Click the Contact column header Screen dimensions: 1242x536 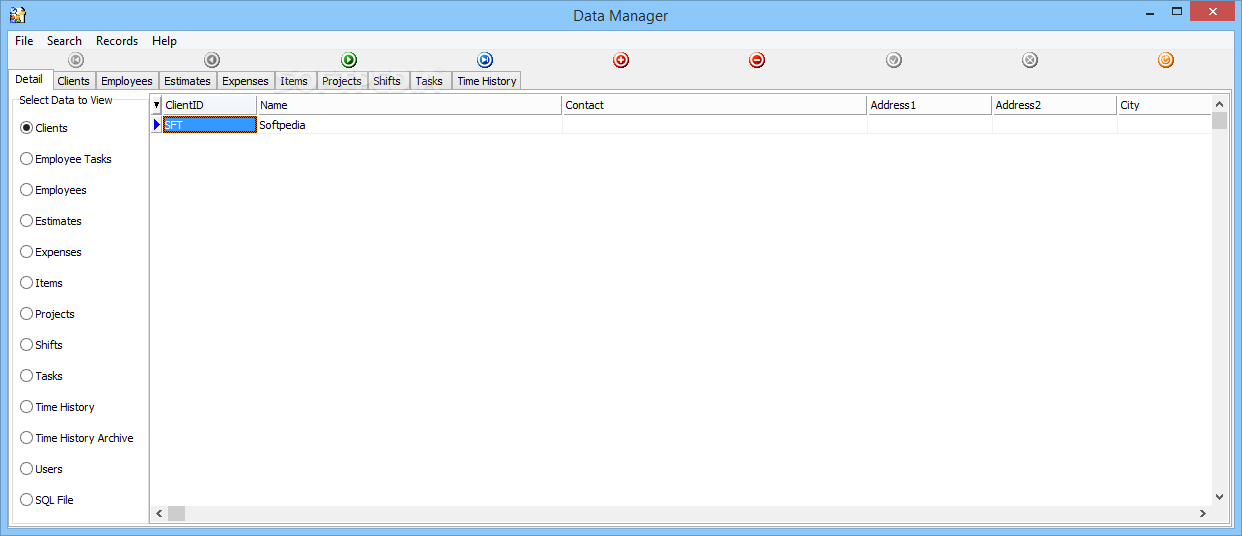pyautogui.click(x=714, y=105)
